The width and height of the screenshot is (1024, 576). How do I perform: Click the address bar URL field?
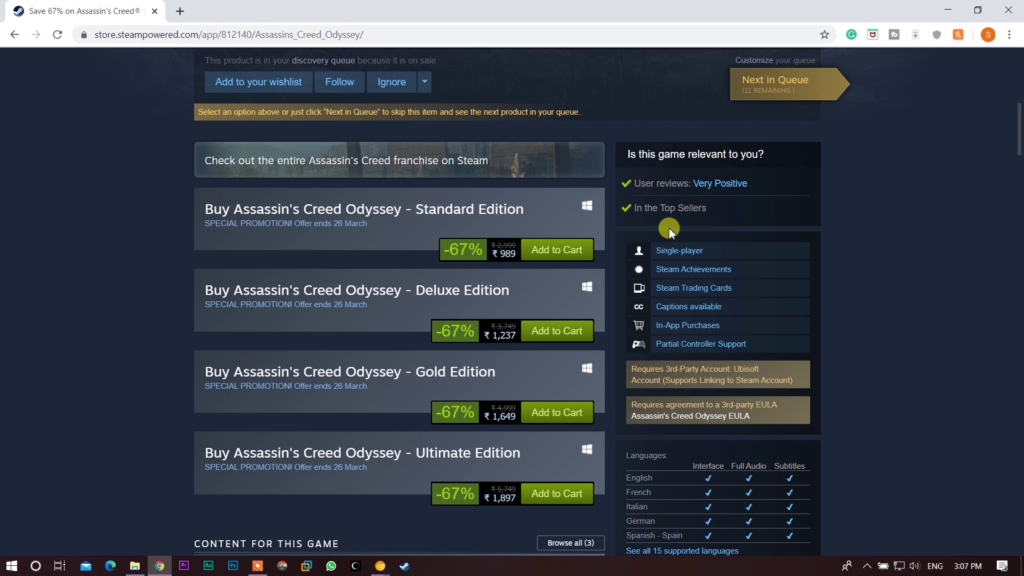pos(451,35)
